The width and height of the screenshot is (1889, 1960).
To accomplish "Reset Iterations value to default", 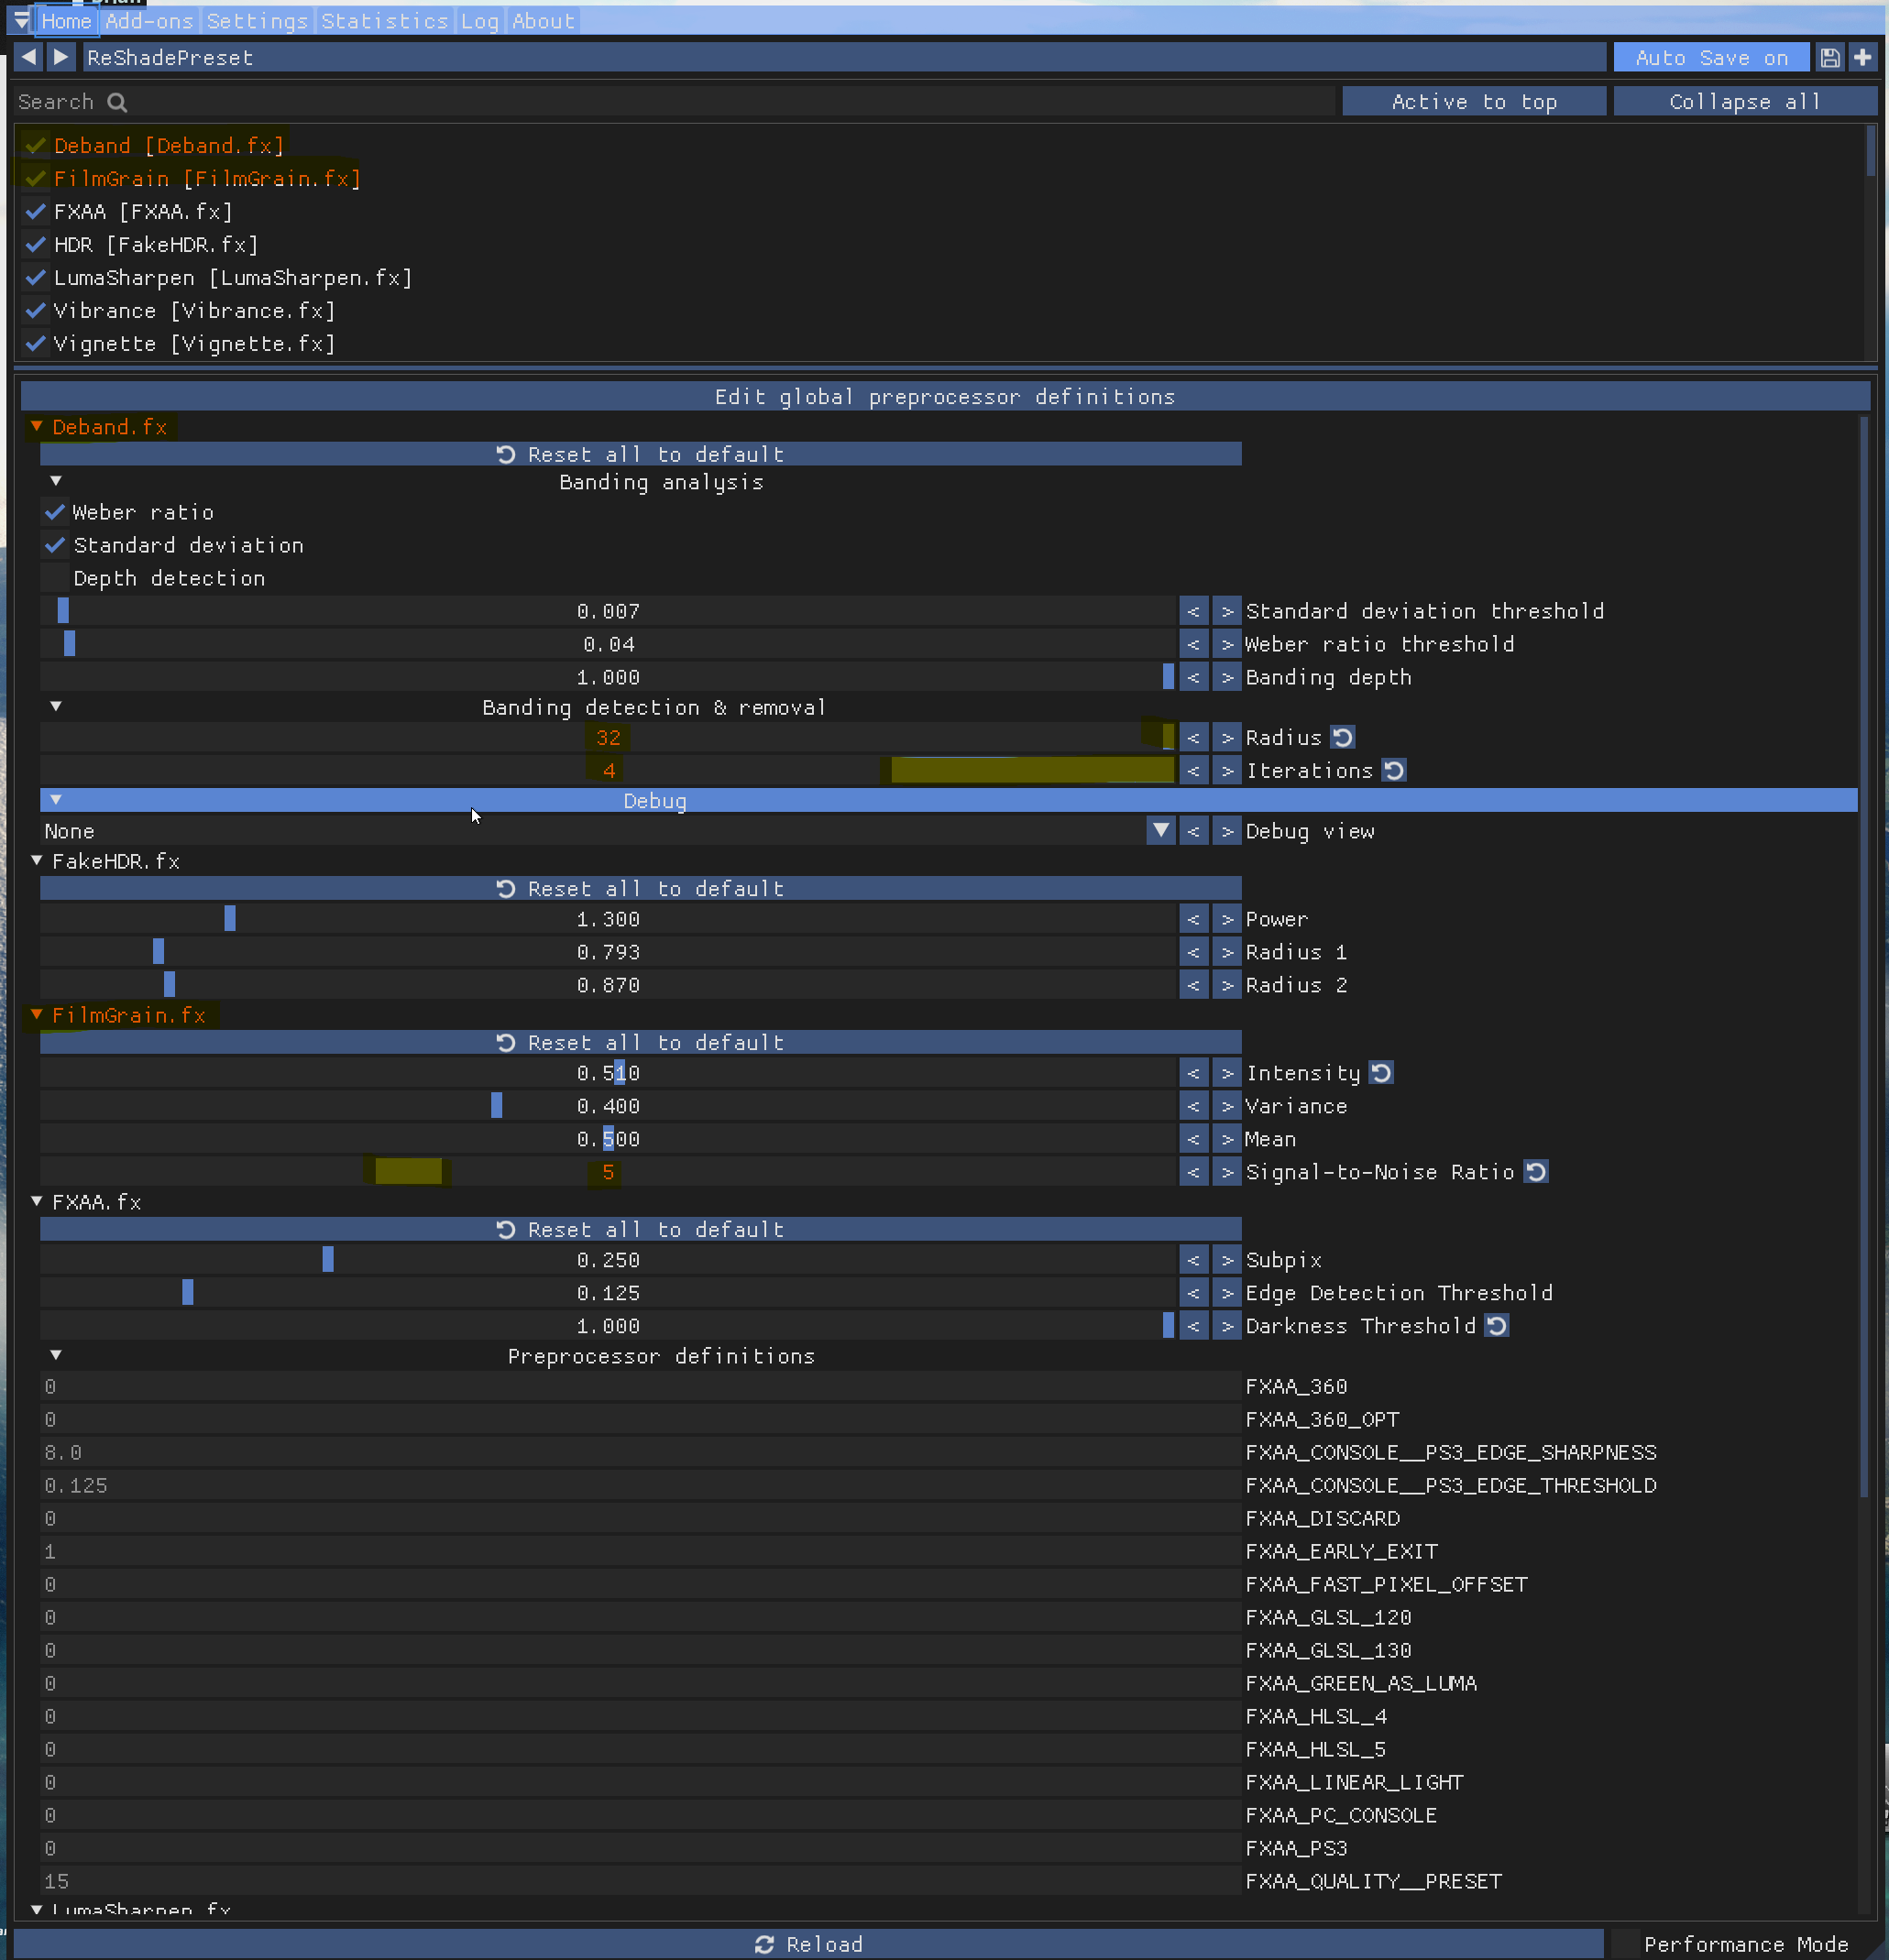I will (1394, 770).
